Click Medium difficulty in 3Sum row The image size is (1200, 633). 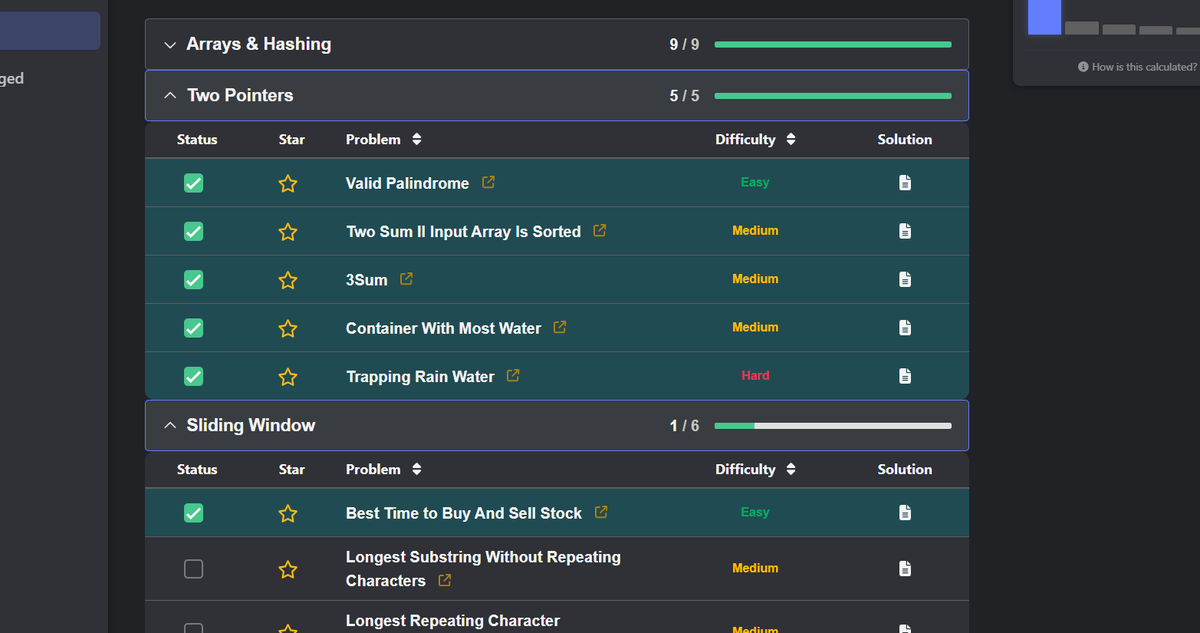click(755, 279)
